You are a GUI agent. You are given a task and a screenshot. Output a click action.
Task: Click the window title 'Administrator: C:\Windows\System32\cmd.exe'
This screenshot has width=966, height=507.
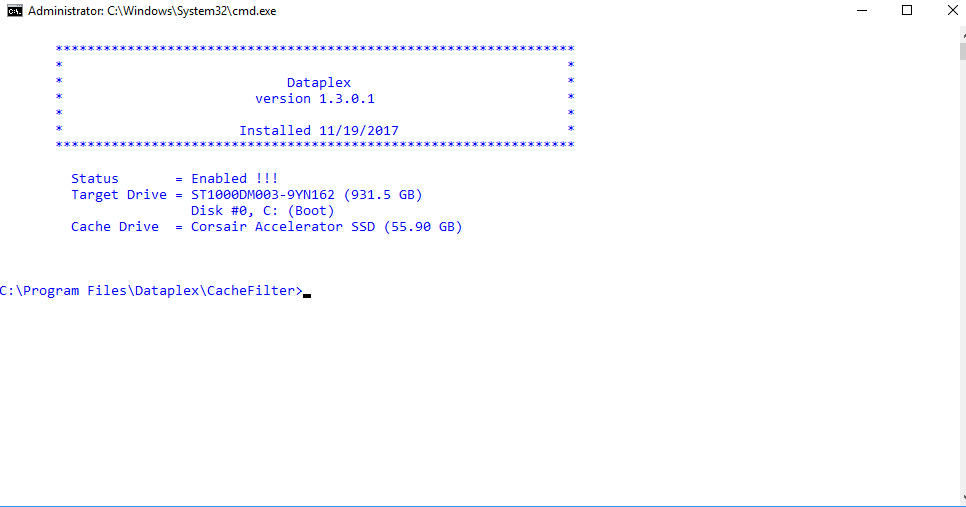(152, 11)
